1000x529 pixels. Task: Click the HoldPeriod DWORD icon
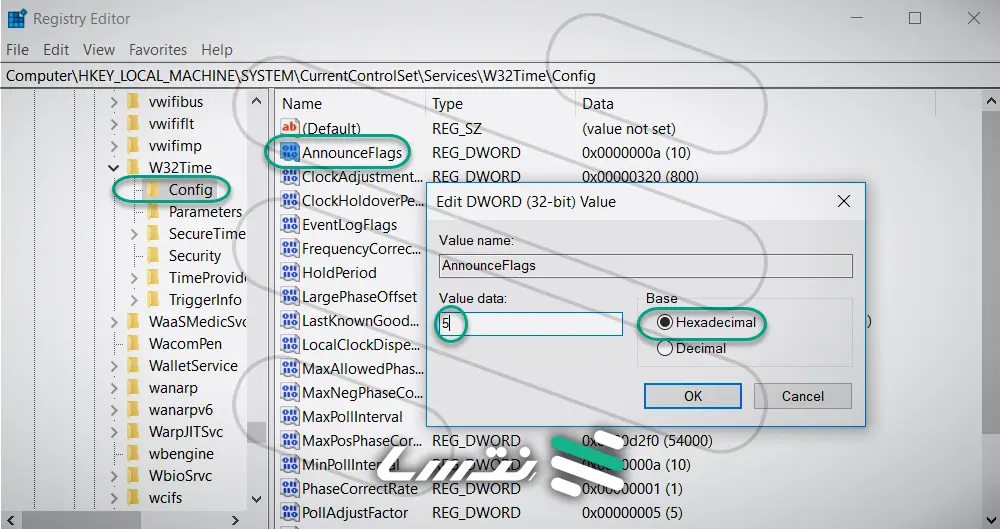click(290, 272)
